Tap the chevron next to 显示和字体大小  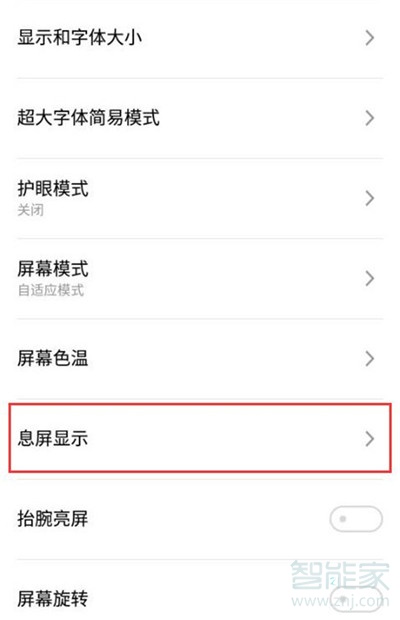click(x=370, y=38)
